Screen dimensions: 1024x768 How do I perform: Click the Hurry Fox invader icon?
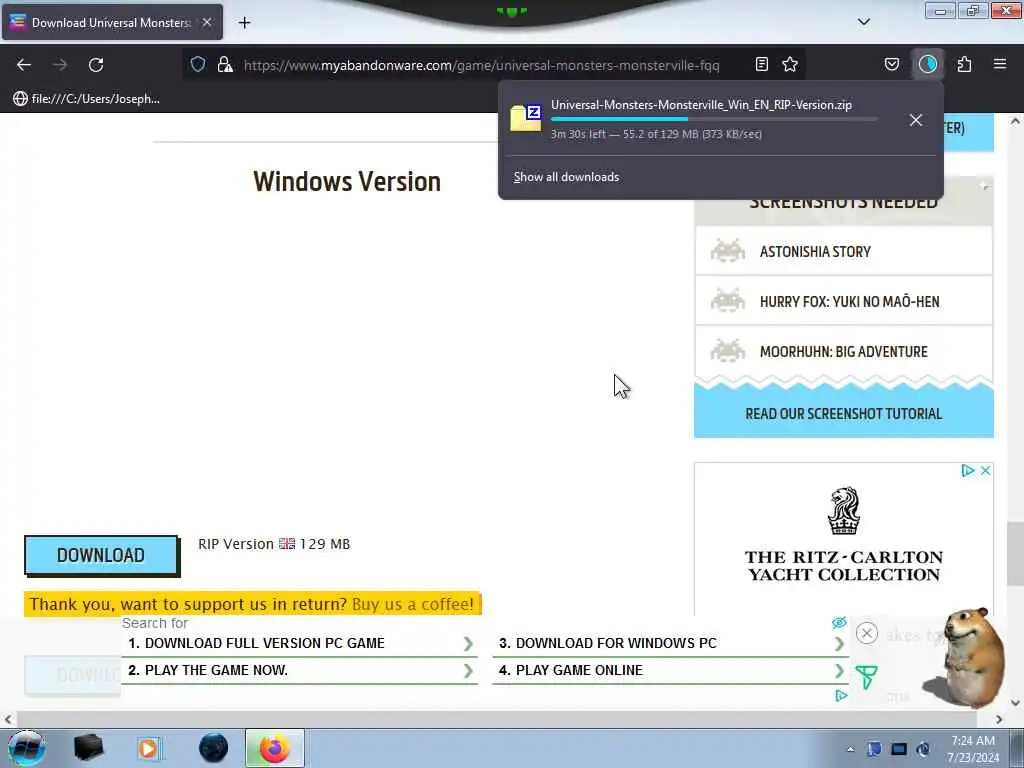tap(728, 301)
